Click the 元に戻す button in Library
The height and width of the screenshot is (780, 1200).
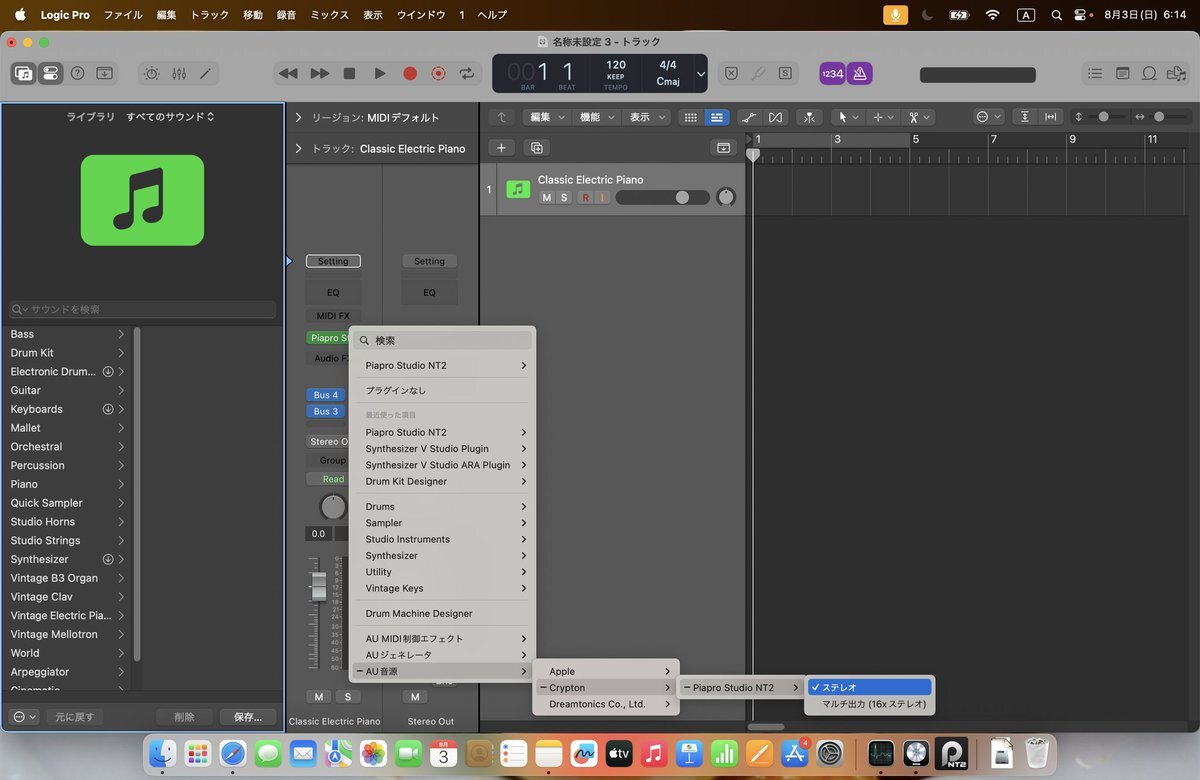click(75, 717)
